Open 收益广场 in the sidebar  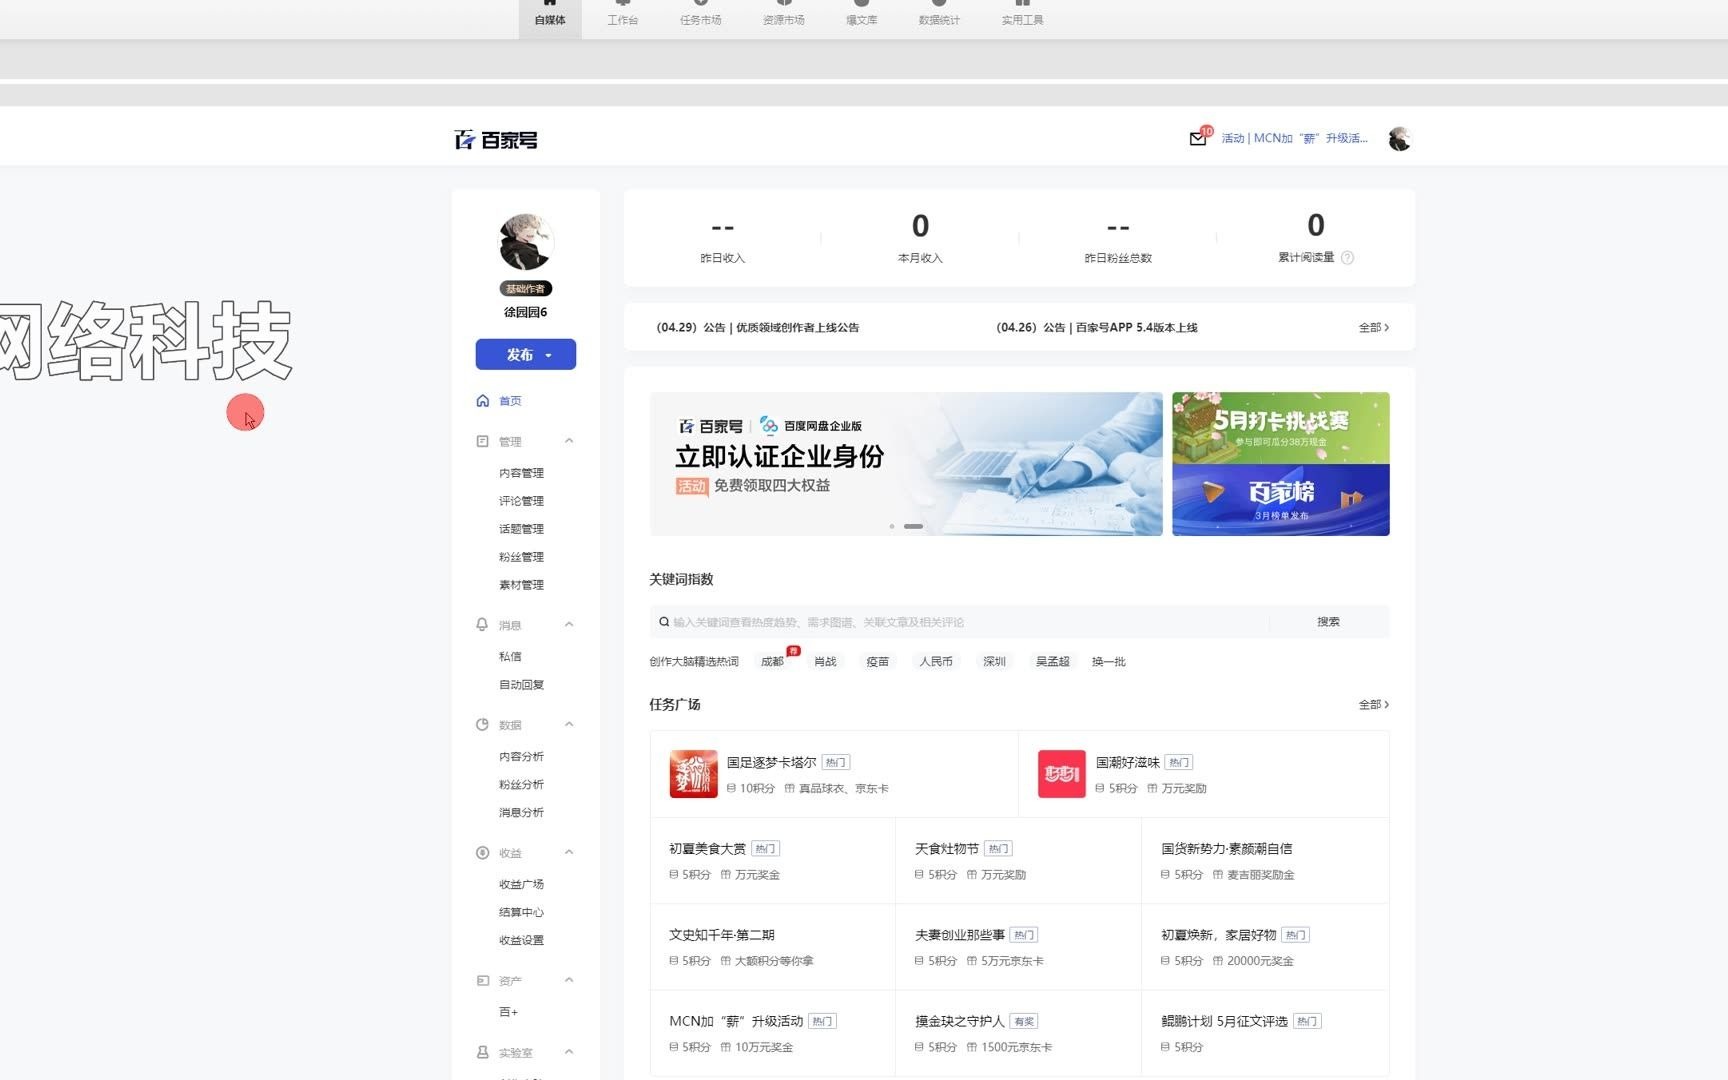[522, 885]
